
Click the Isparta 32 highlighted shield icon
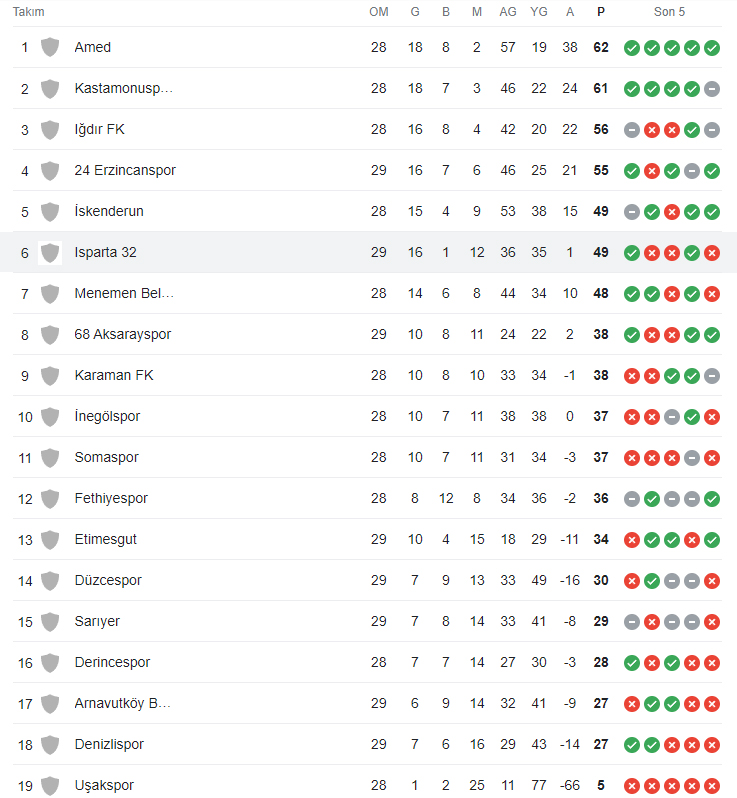(x=50, y=253)
